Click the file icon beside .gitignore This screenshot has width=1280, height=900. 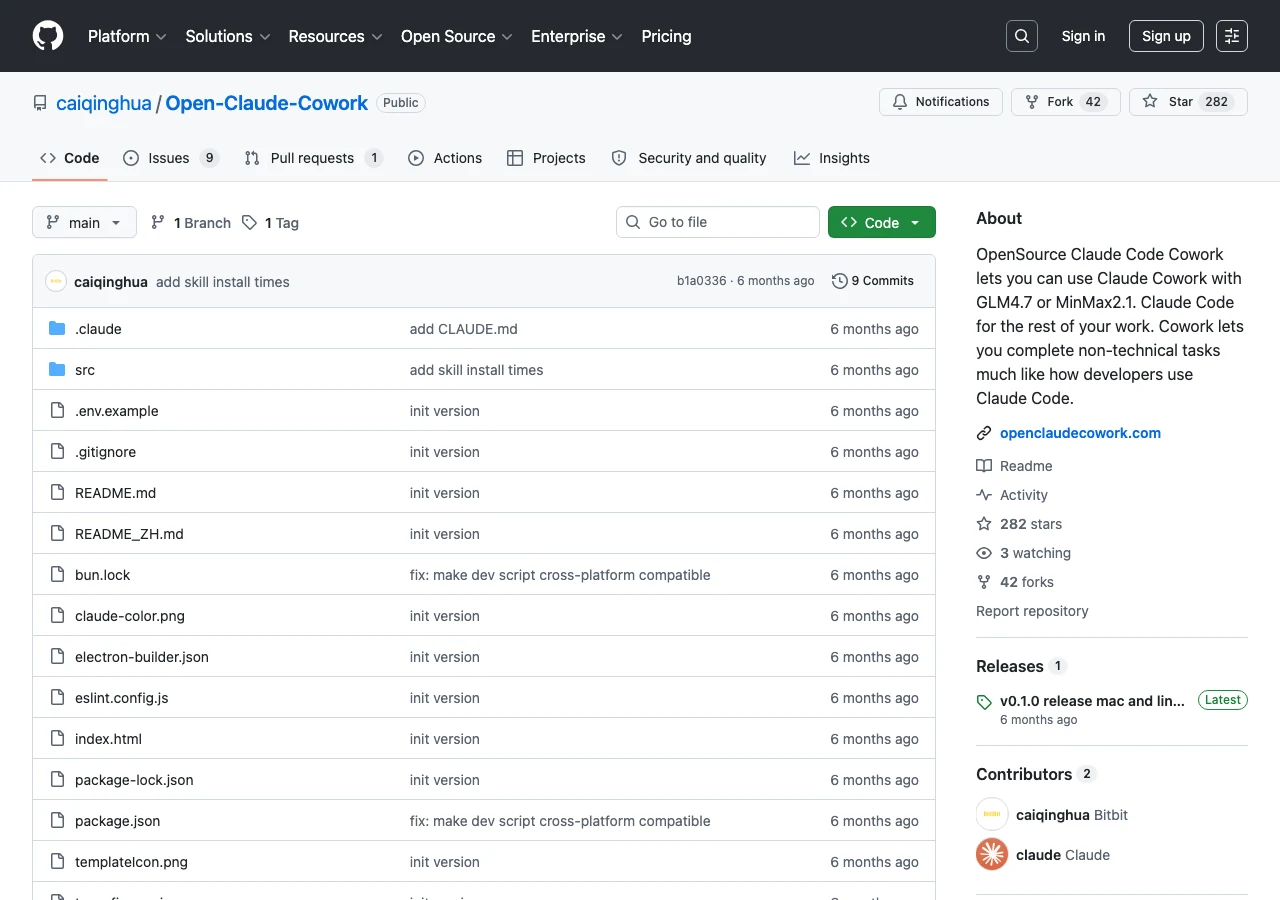(57, 452)
